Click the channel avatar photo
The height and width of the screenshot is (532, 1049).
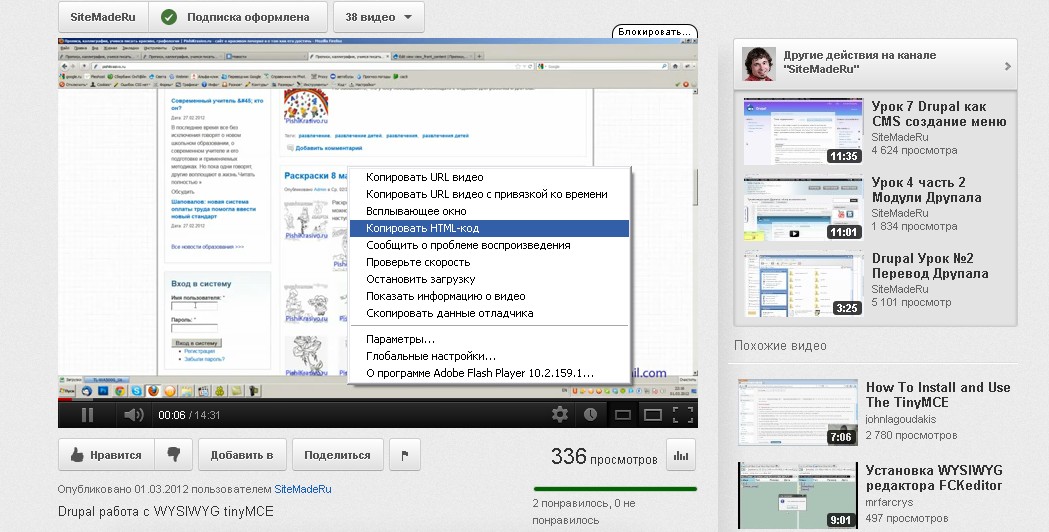[x=759, y=64]
